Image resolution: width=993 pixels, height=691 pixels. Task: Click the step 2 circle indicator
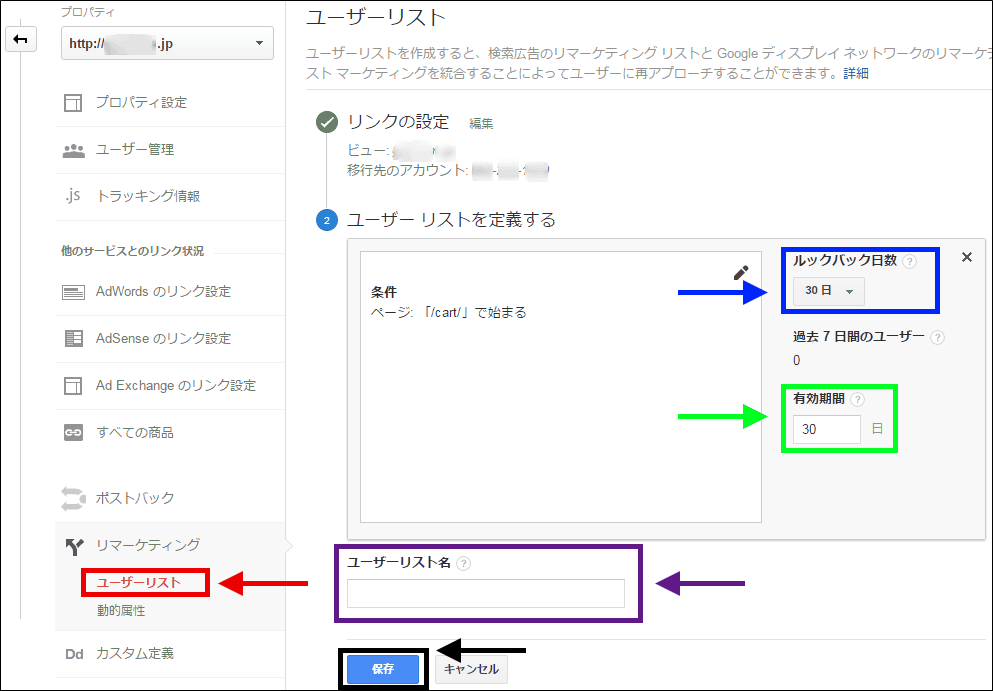[327, 220]
